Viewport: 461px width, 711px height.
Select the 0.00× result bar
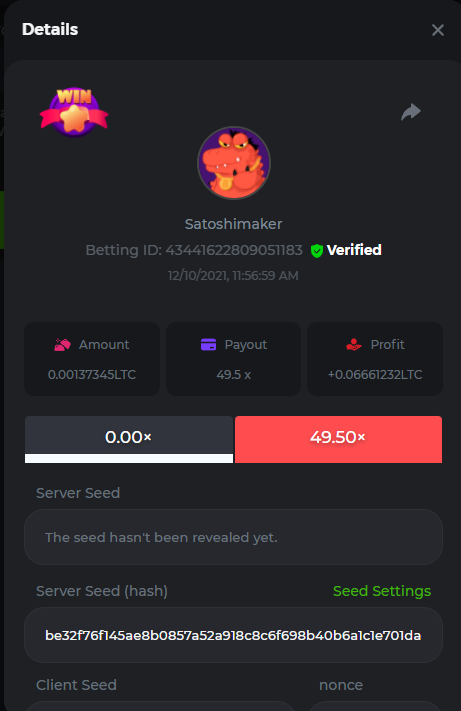tap(129, 435)
